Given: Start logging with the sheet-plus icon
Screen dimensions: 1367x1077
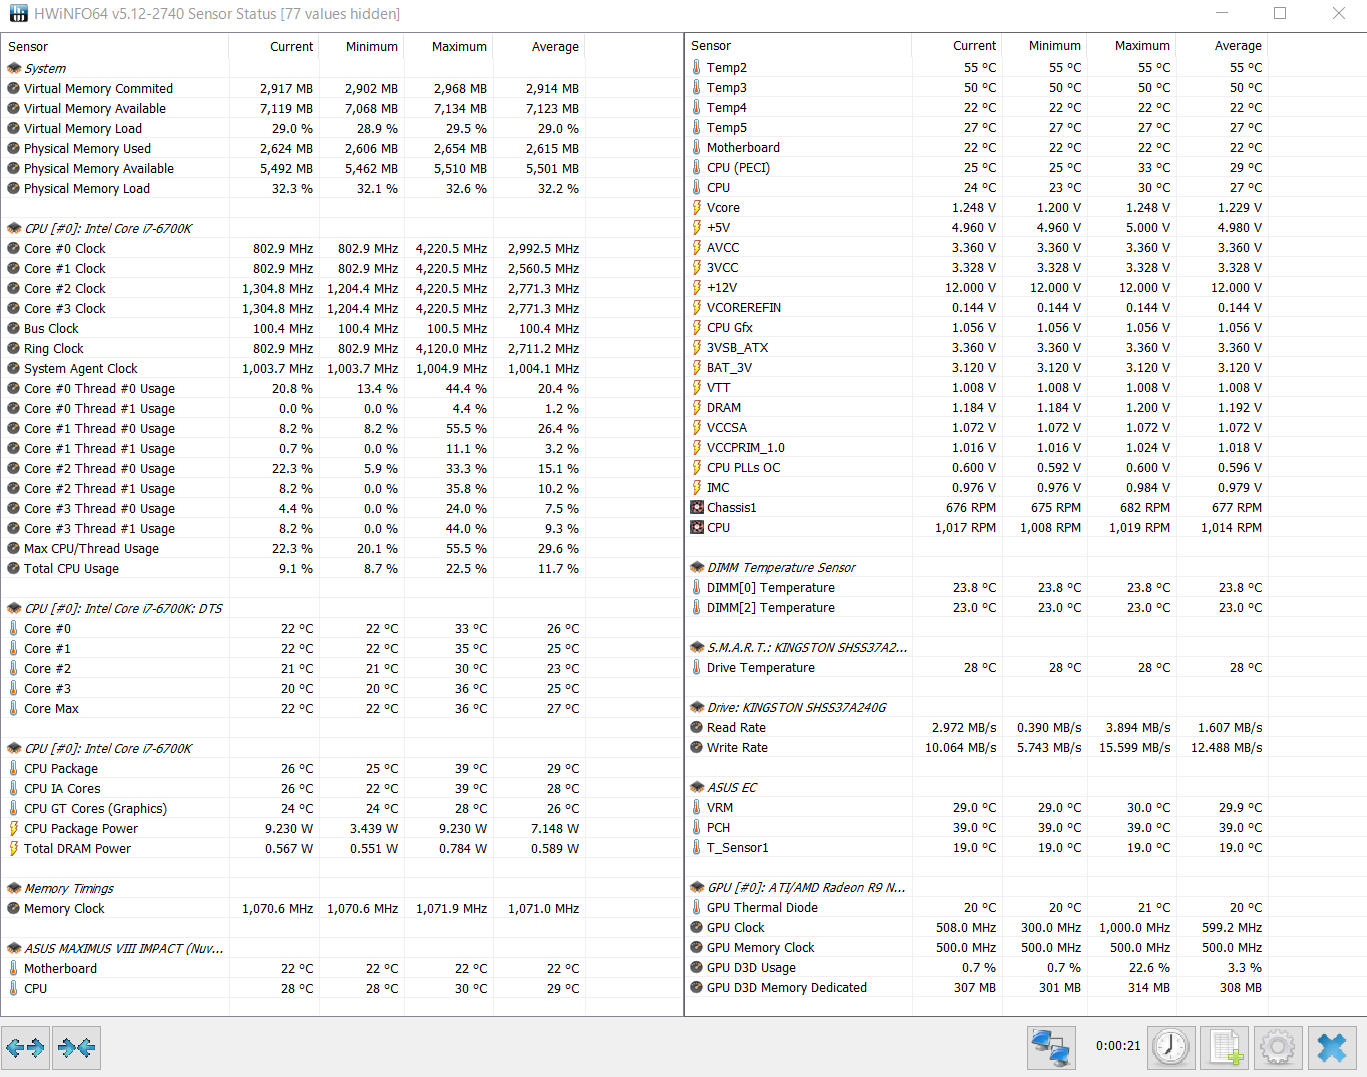Looking at the screenshot, I should click(1226, 1047).
